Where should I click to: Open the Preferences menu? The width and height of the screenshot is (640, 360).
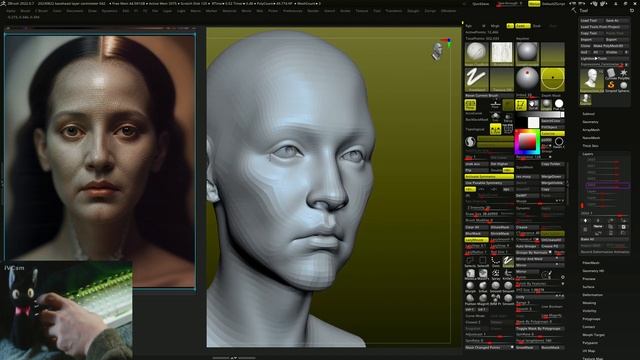(293, 11)
